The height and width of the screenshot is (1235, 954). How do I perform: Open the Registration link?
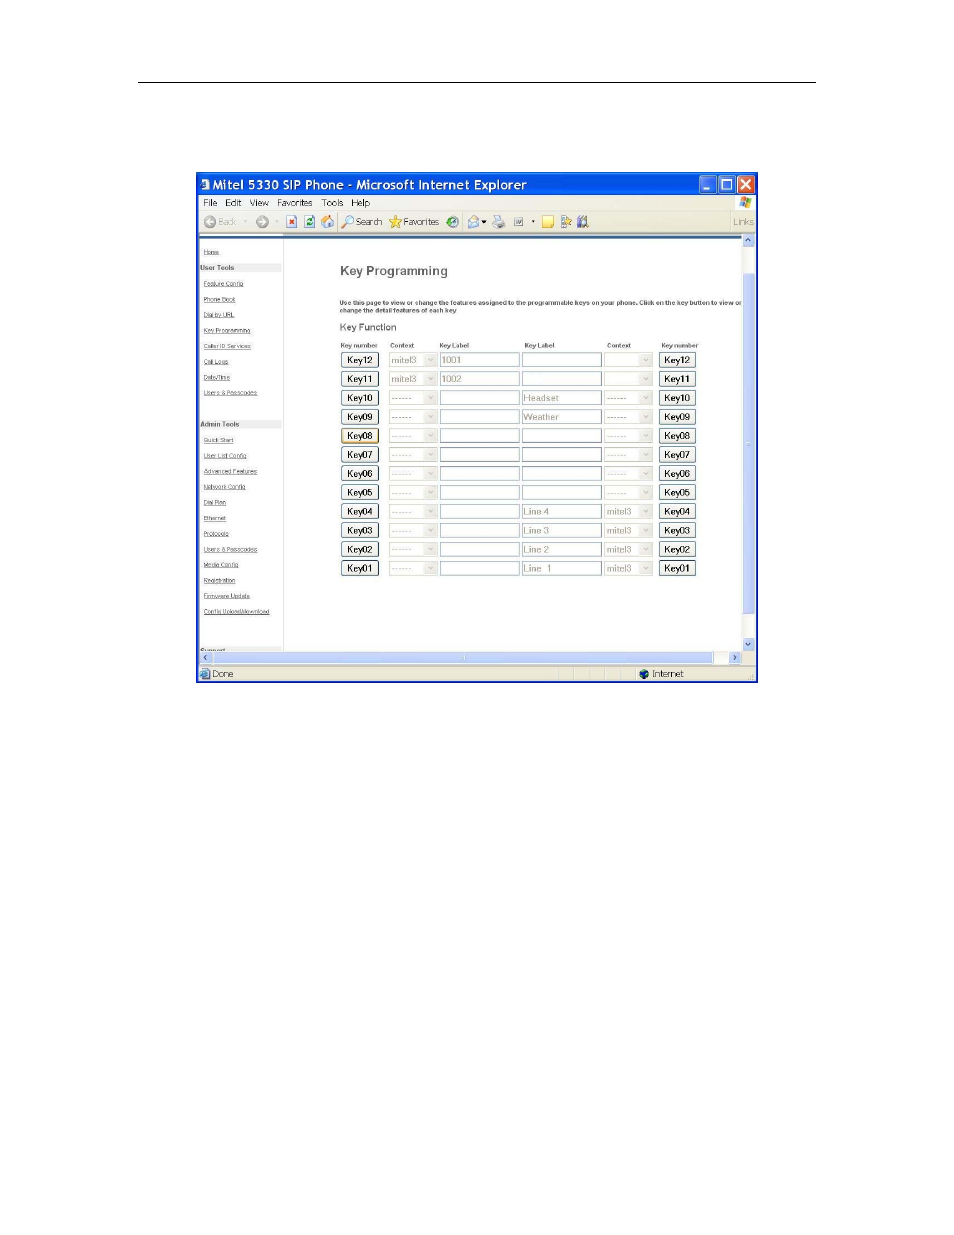[x=219, y=580]
